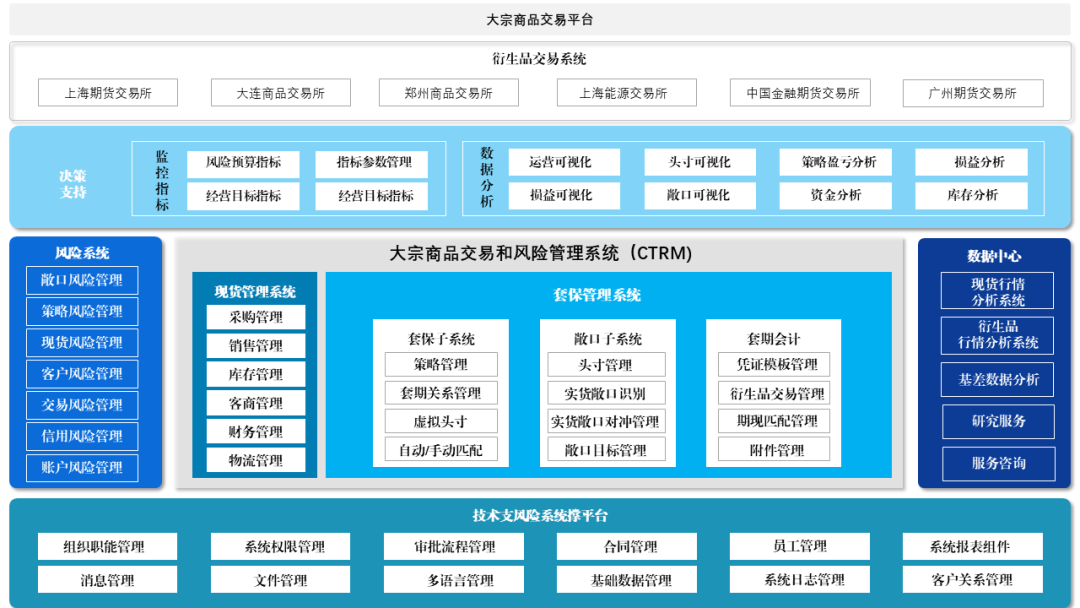Image resolution: width=1080 pixels, height=608 pixels.
Task: Click 多语言管理 in the support platform
Action: tap(453, 578)
